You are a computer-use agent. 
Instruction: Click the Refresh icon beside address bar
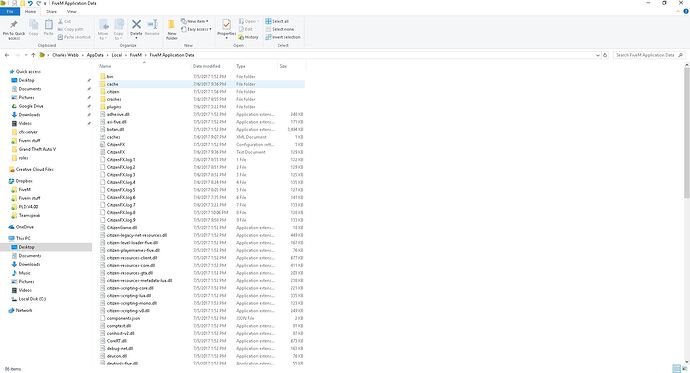click(x=605, y=55)
